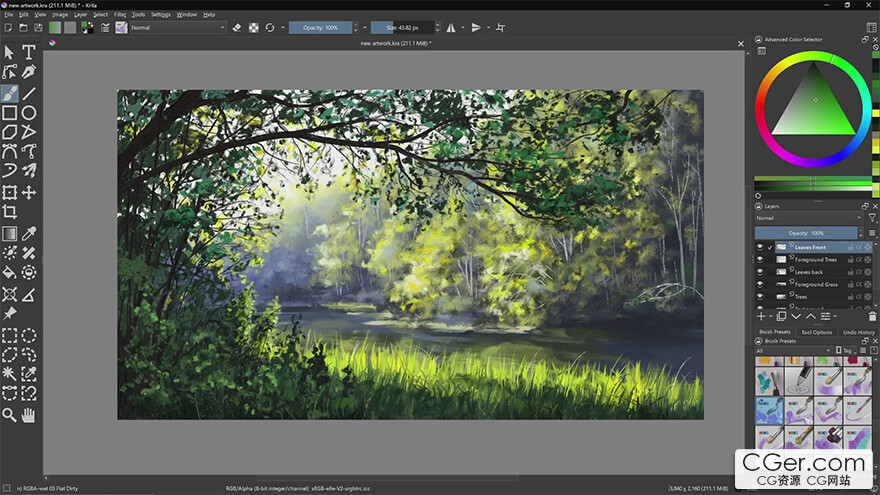Click the brush Opacity slider in toolbar

[x=320, y=27]
